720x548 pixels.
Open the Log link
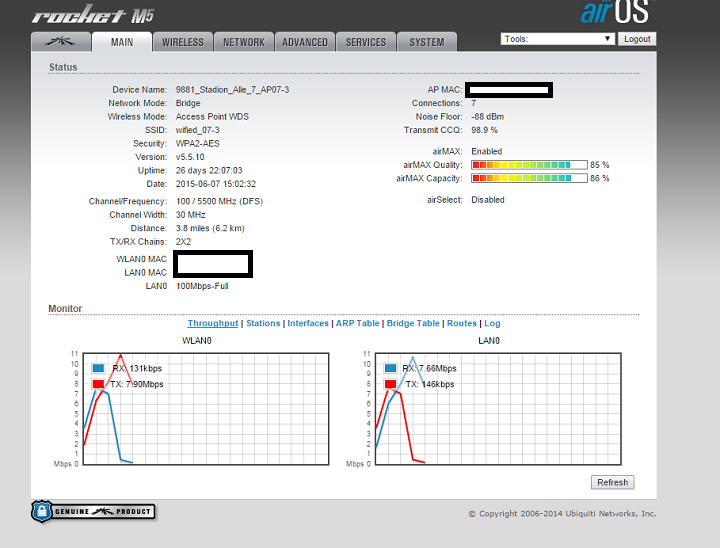tap(492, 323)
